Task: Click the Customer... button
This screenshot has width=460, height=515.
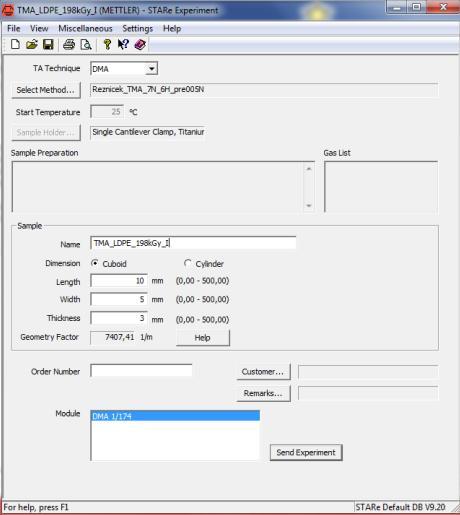Action: (263, 372)
